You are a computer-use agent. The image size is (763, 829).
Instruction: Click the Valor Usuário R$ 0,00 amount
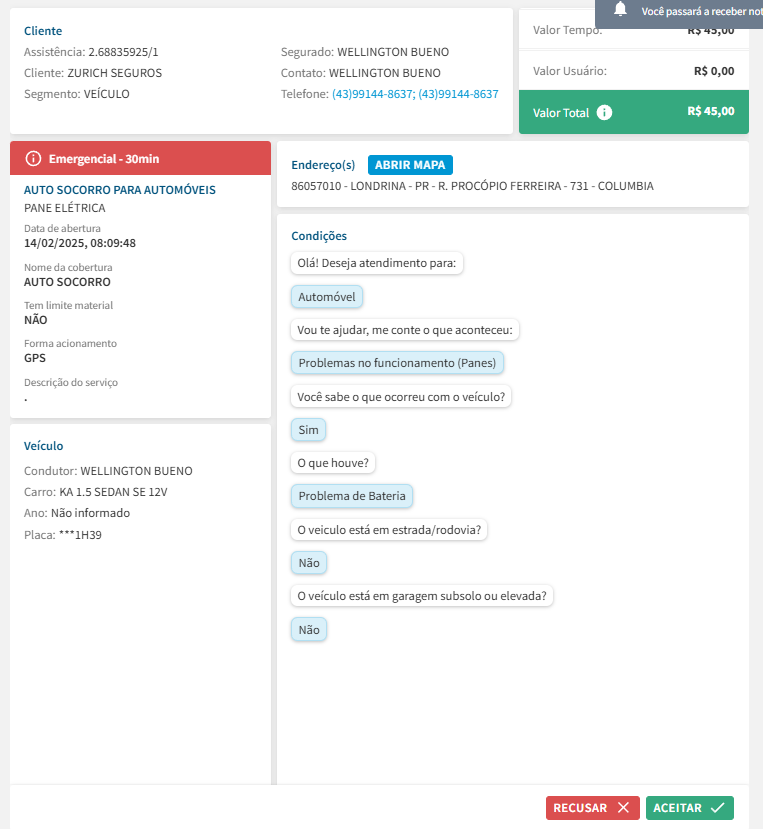(714, 71)
